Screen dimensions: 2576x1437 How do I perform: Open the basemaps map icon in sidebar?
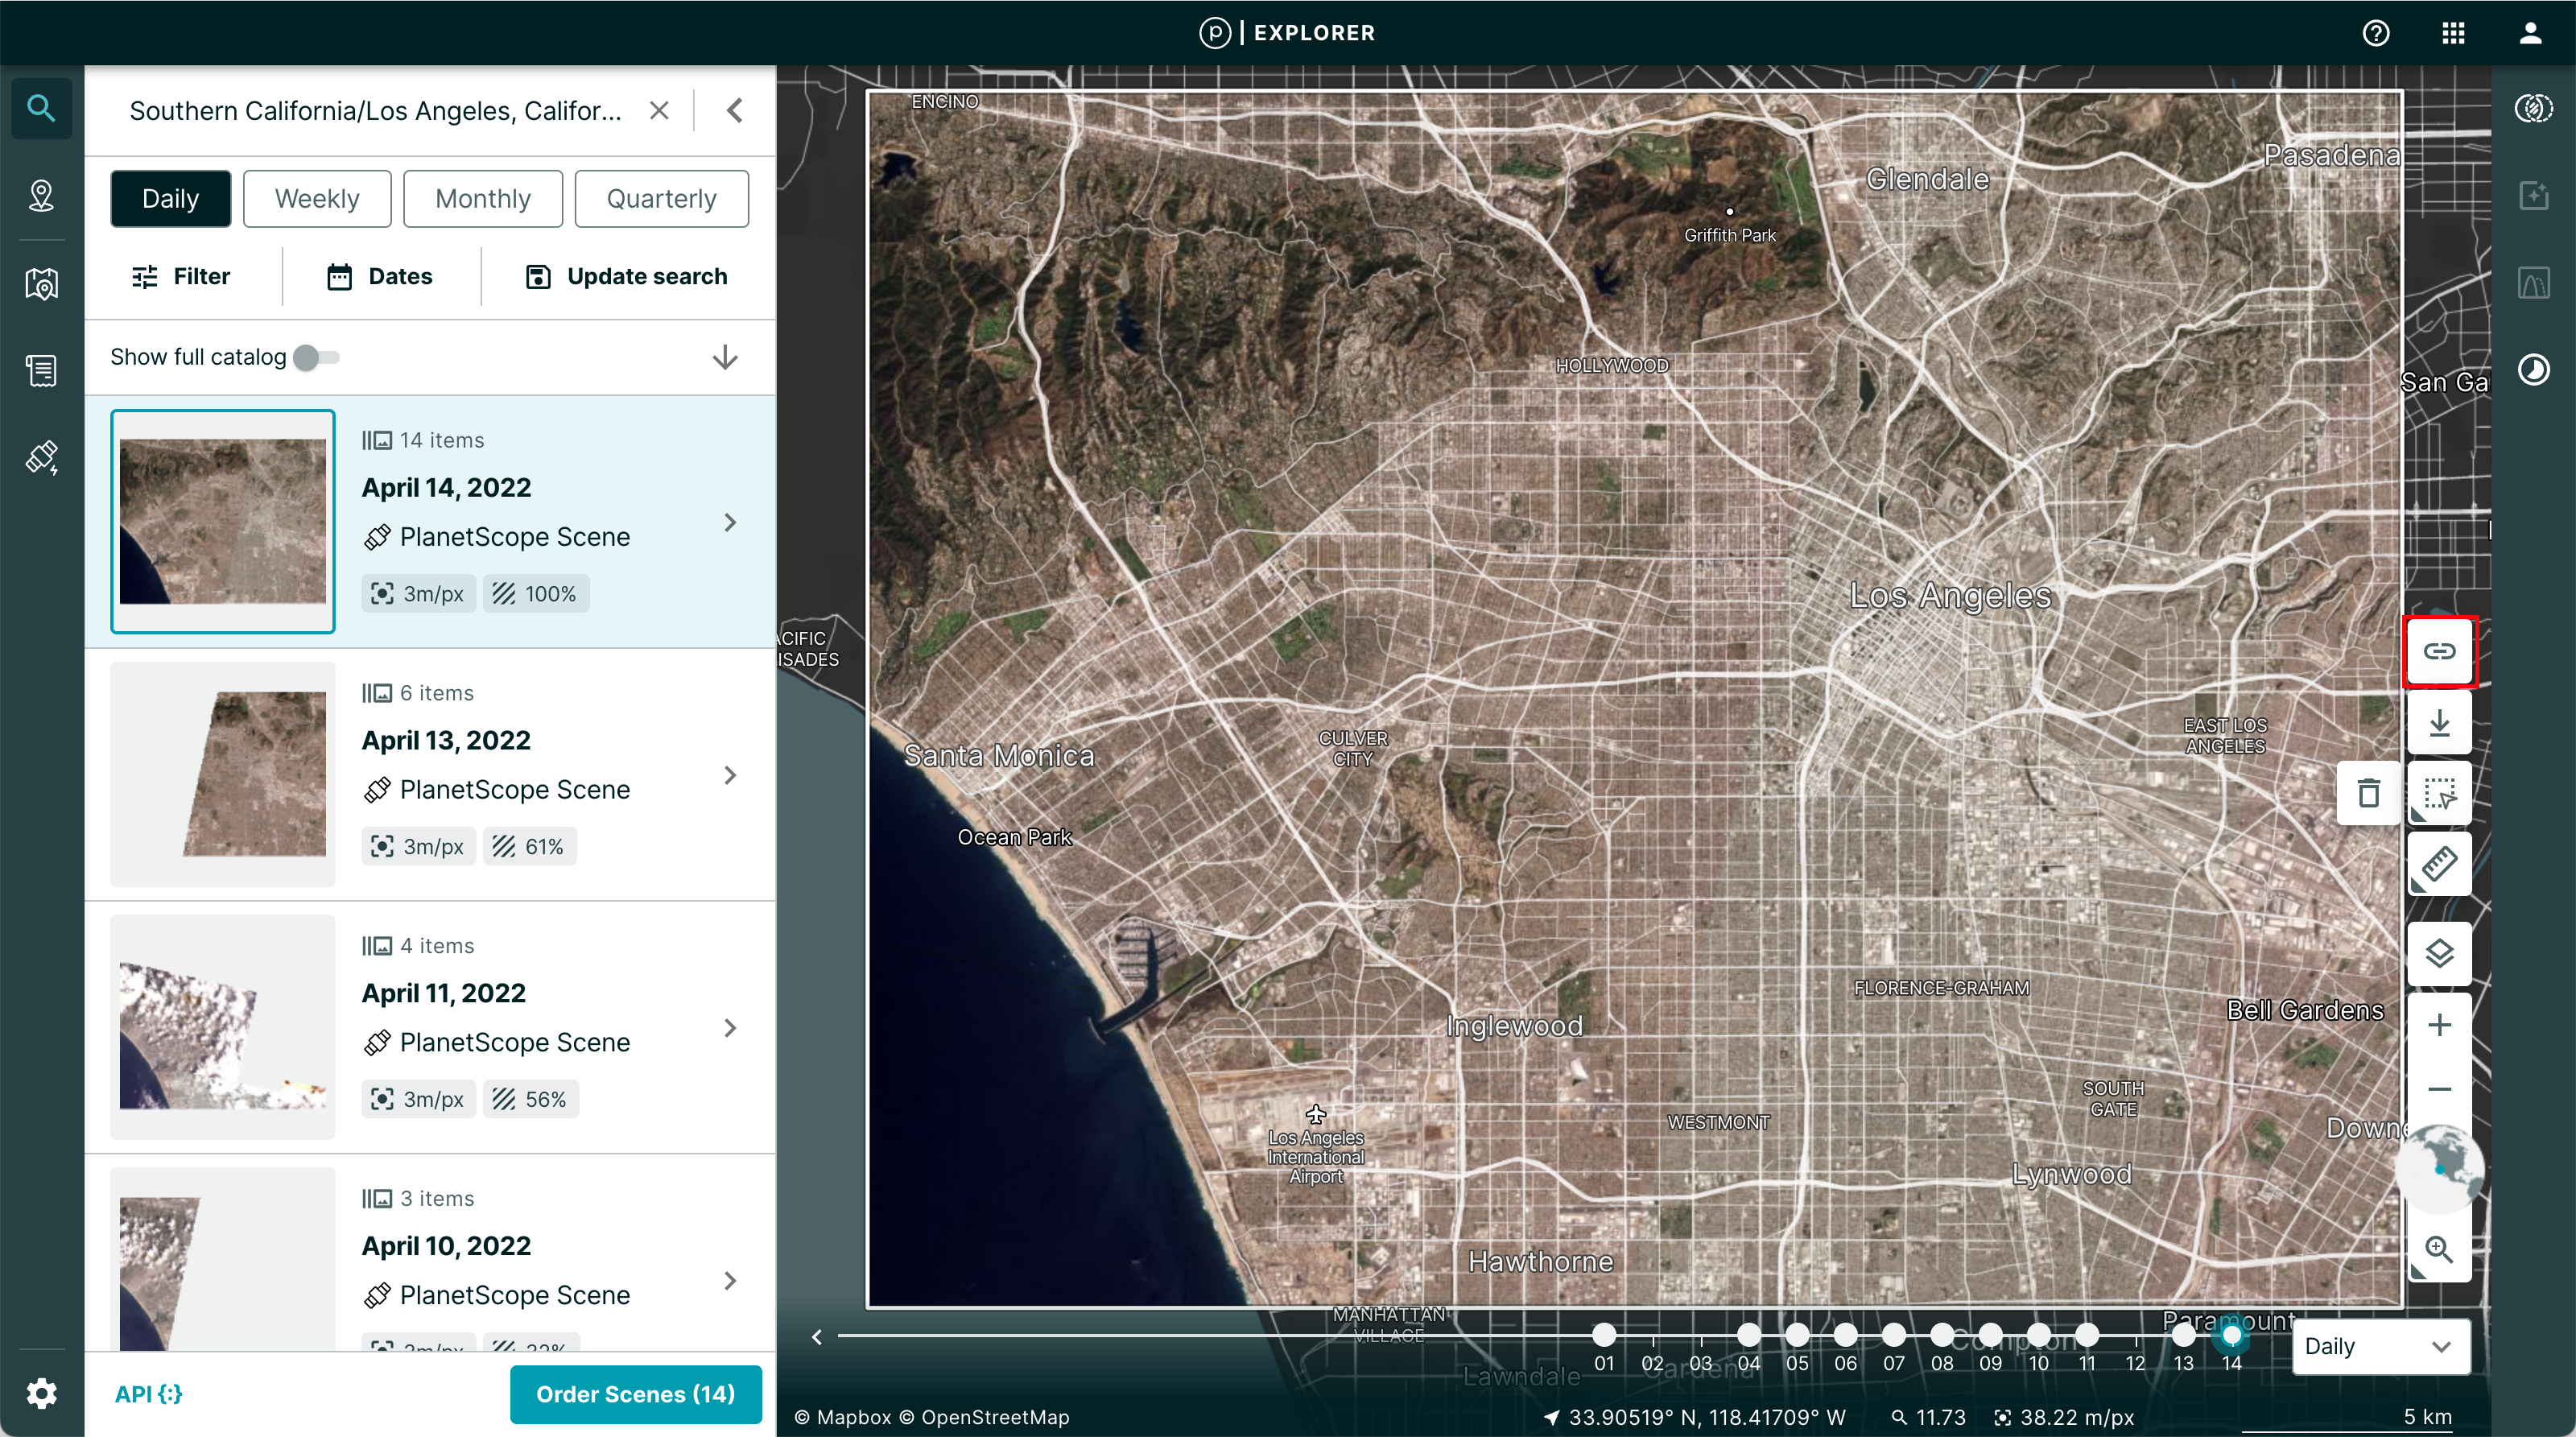click(41, 284)
